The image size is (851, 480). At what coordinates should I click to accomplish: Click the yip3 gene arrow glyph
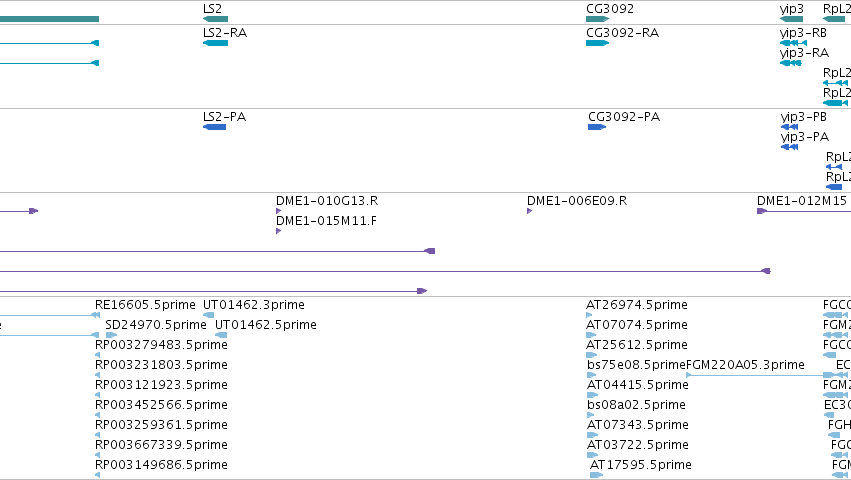791,19
